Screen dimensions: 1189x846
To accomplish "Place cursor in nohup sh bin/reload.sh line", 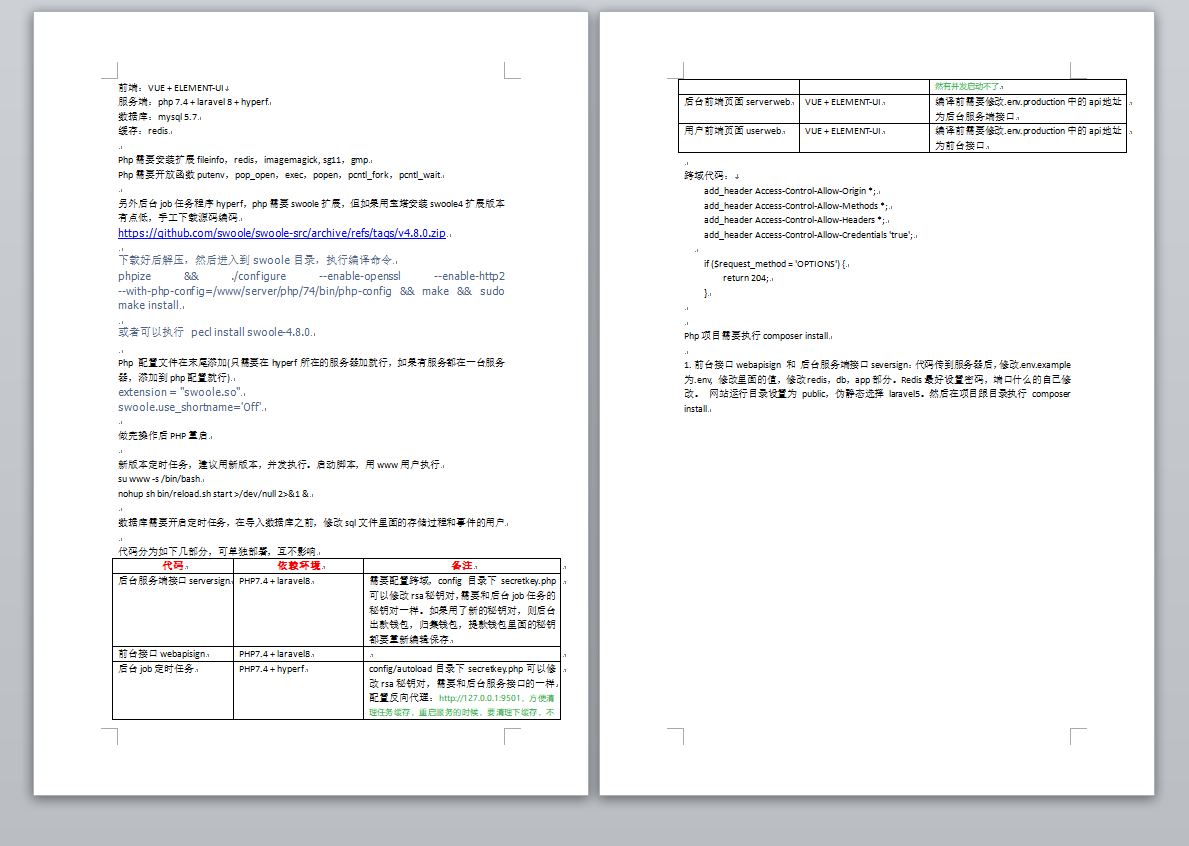I will coord(215,494).
